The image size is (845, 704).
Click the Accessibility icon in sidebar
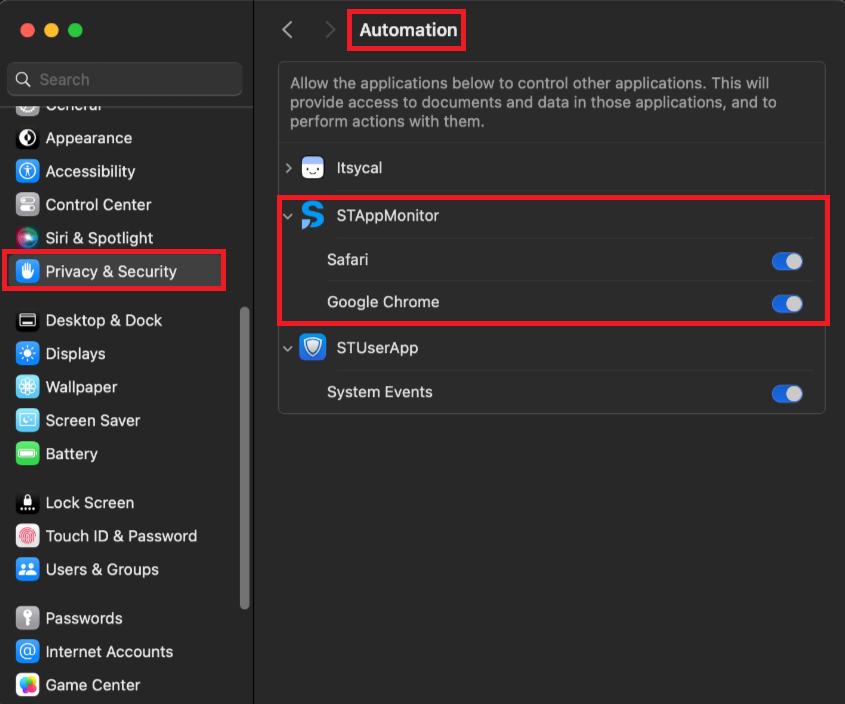[27, 171]
